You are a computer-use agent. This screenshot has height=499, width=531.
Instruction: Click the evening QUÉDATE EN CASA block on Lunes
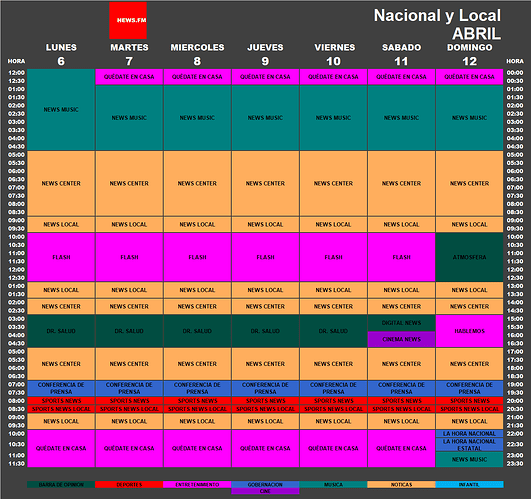(61, 449)
